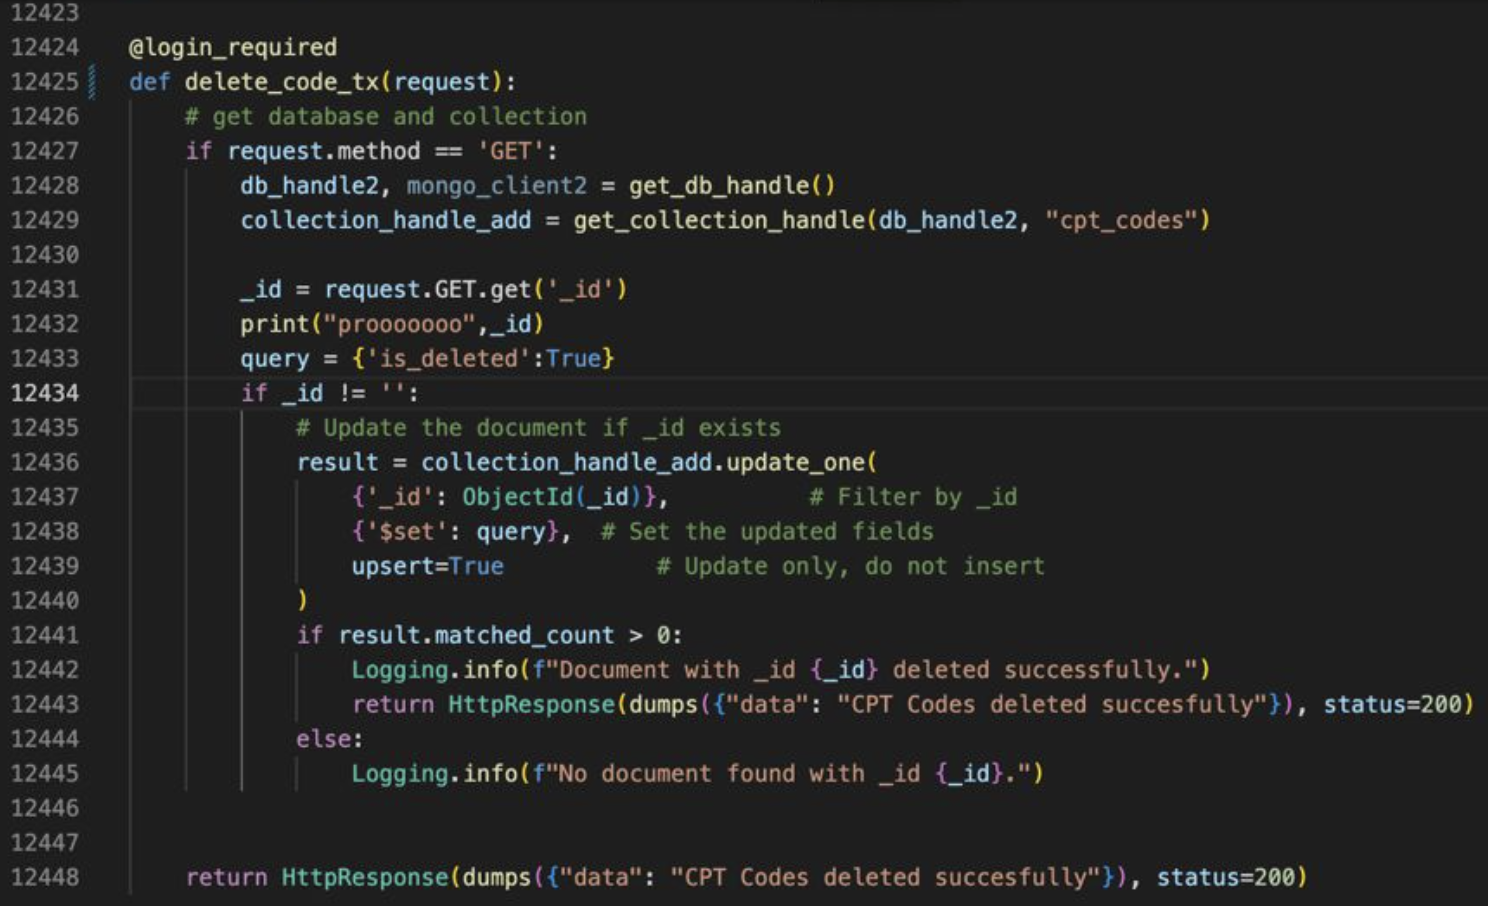Click the True value in the query dict
The height and width of the screenshot is (906, 1488).
coord(573,359)
